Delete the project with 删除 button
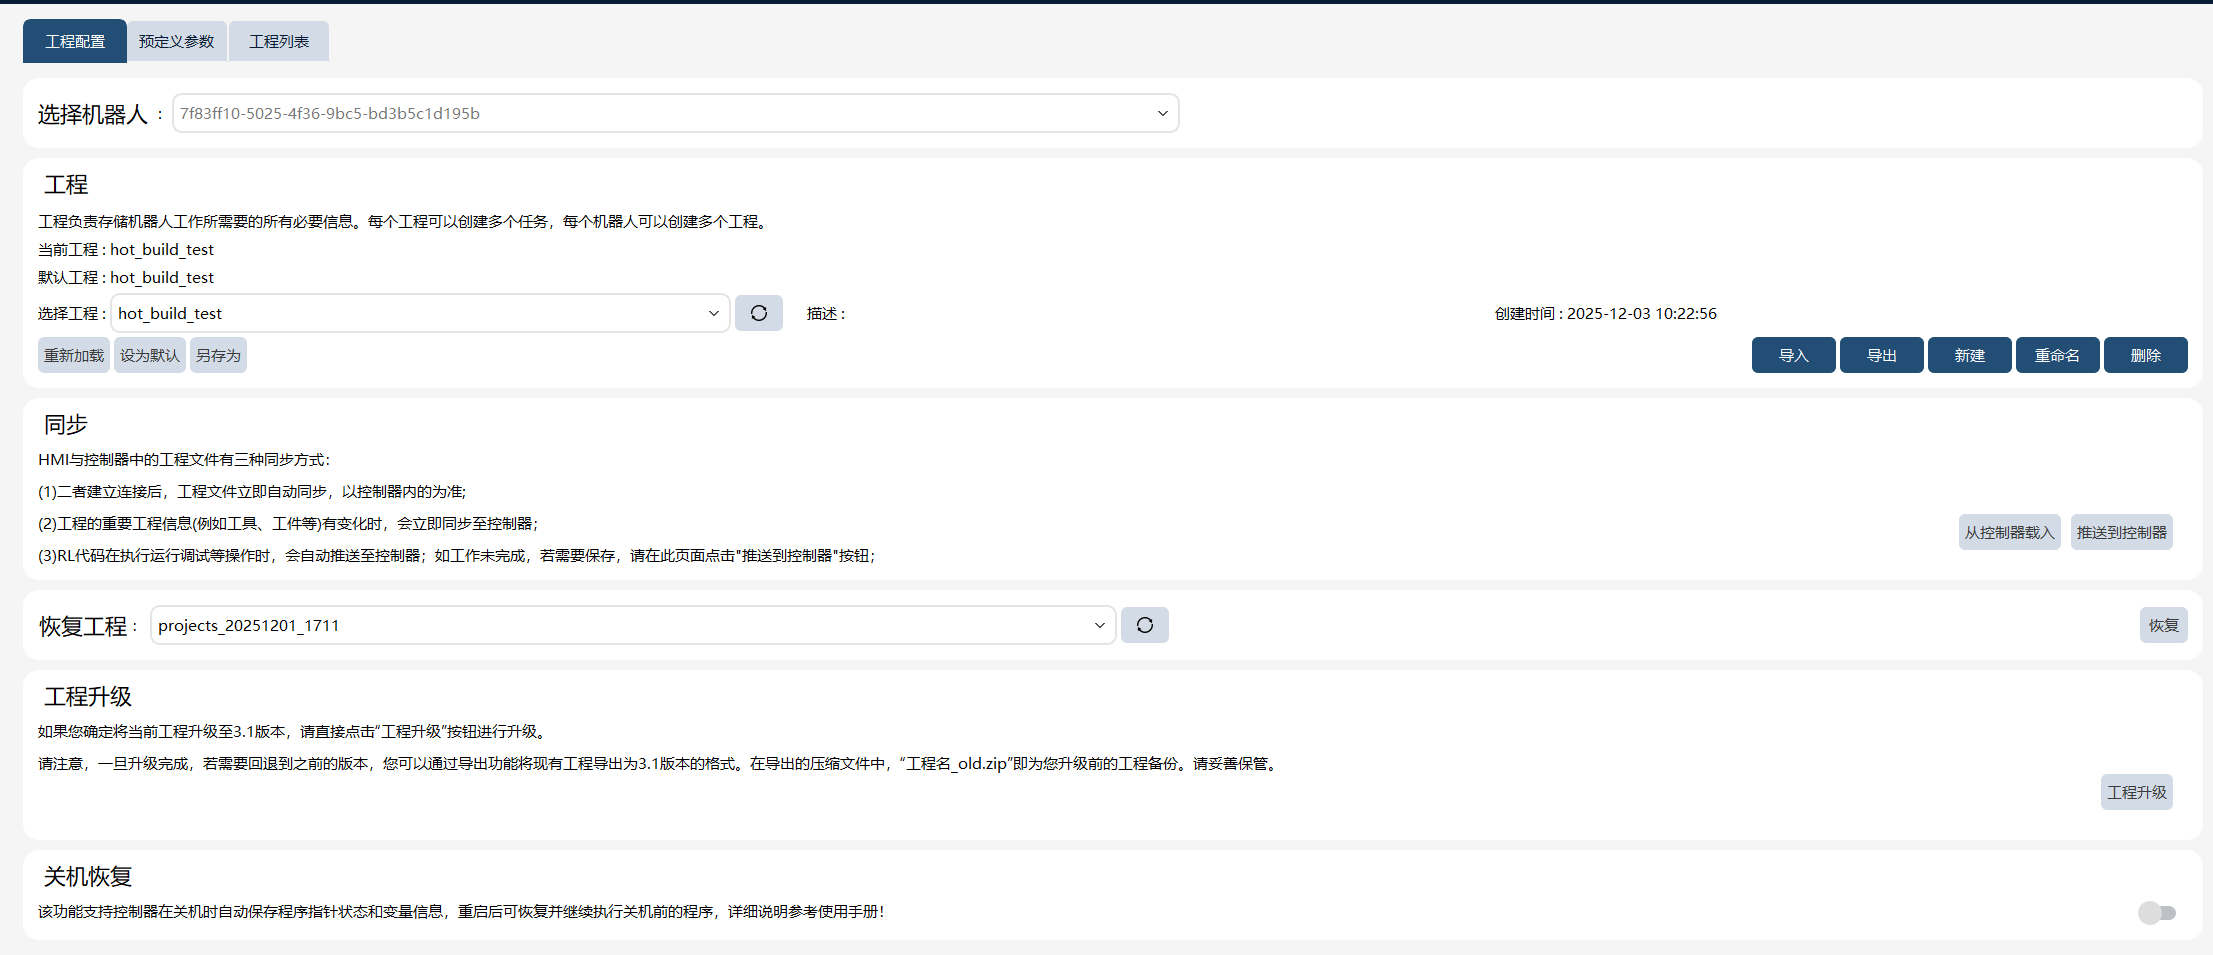2213x955 pixels. click(x=2146, y=355)
